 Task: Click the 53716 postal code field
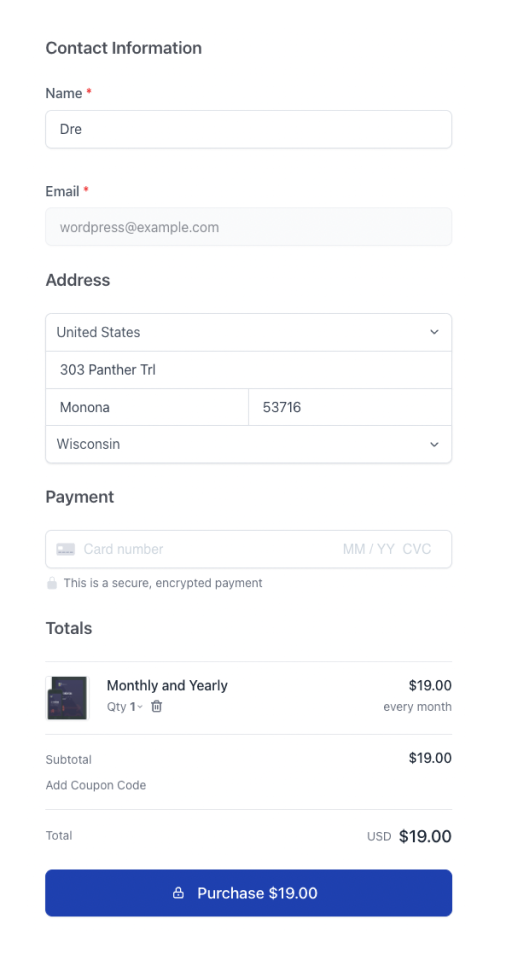coord(350,407)
